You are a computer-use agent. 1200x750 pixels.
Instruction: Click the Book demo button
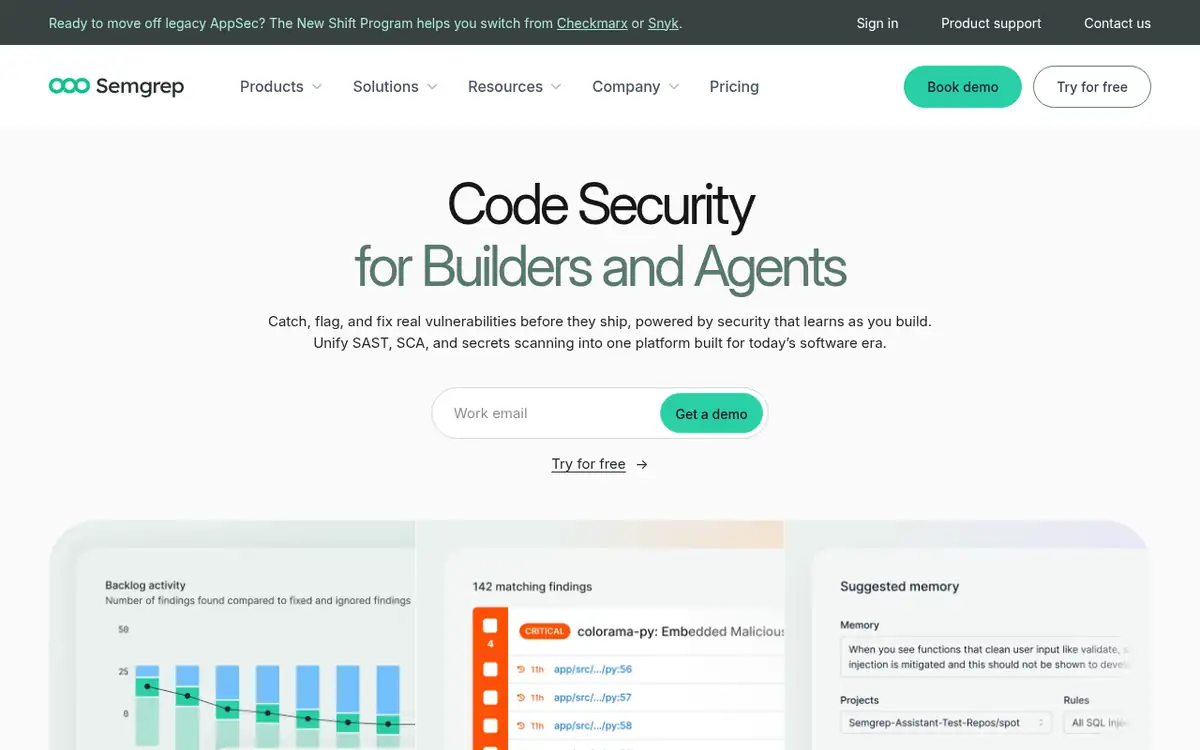pyautogui.click(x=962, y=87)
